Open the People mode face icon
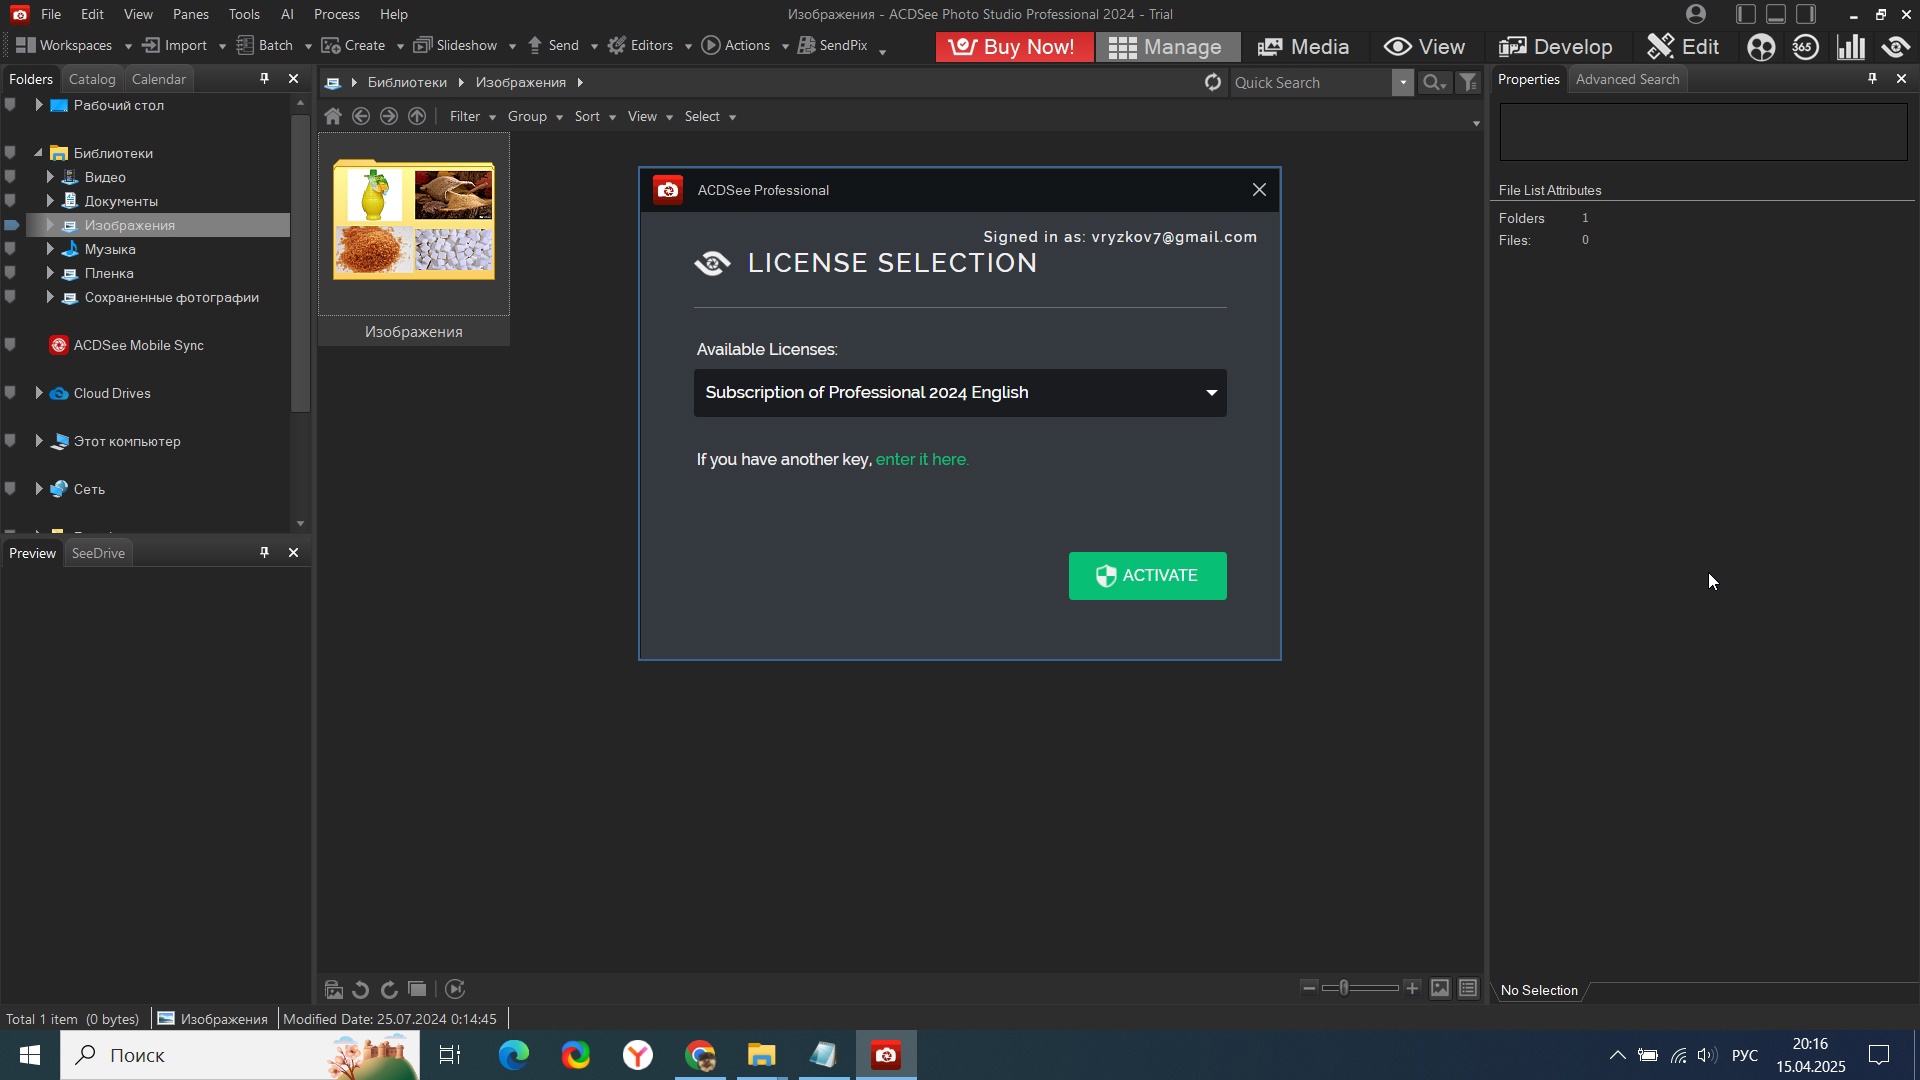Viewport: 1920px width, 1080px height. (1761, 47)
